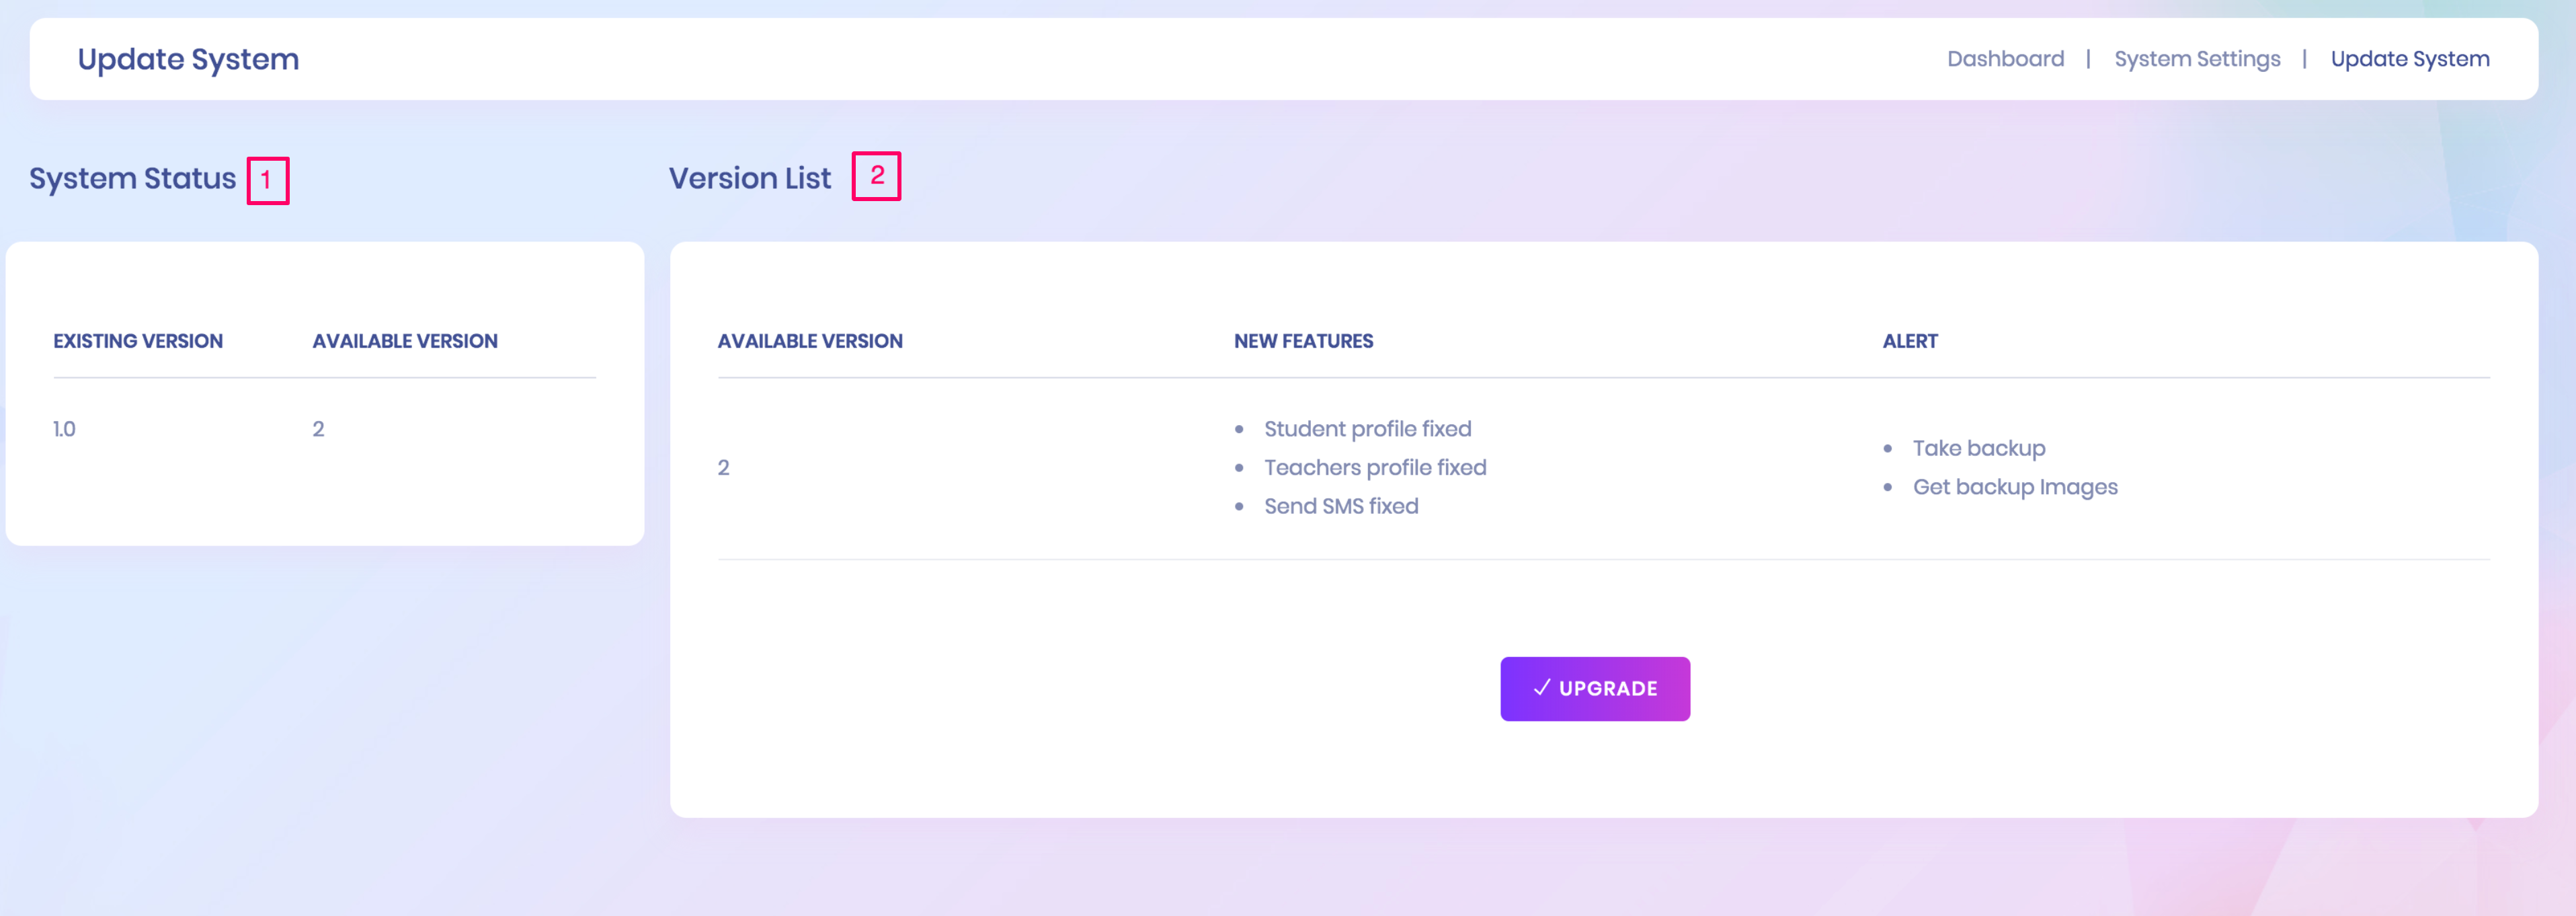Select the Student profile fixed item

point(1367,429)
